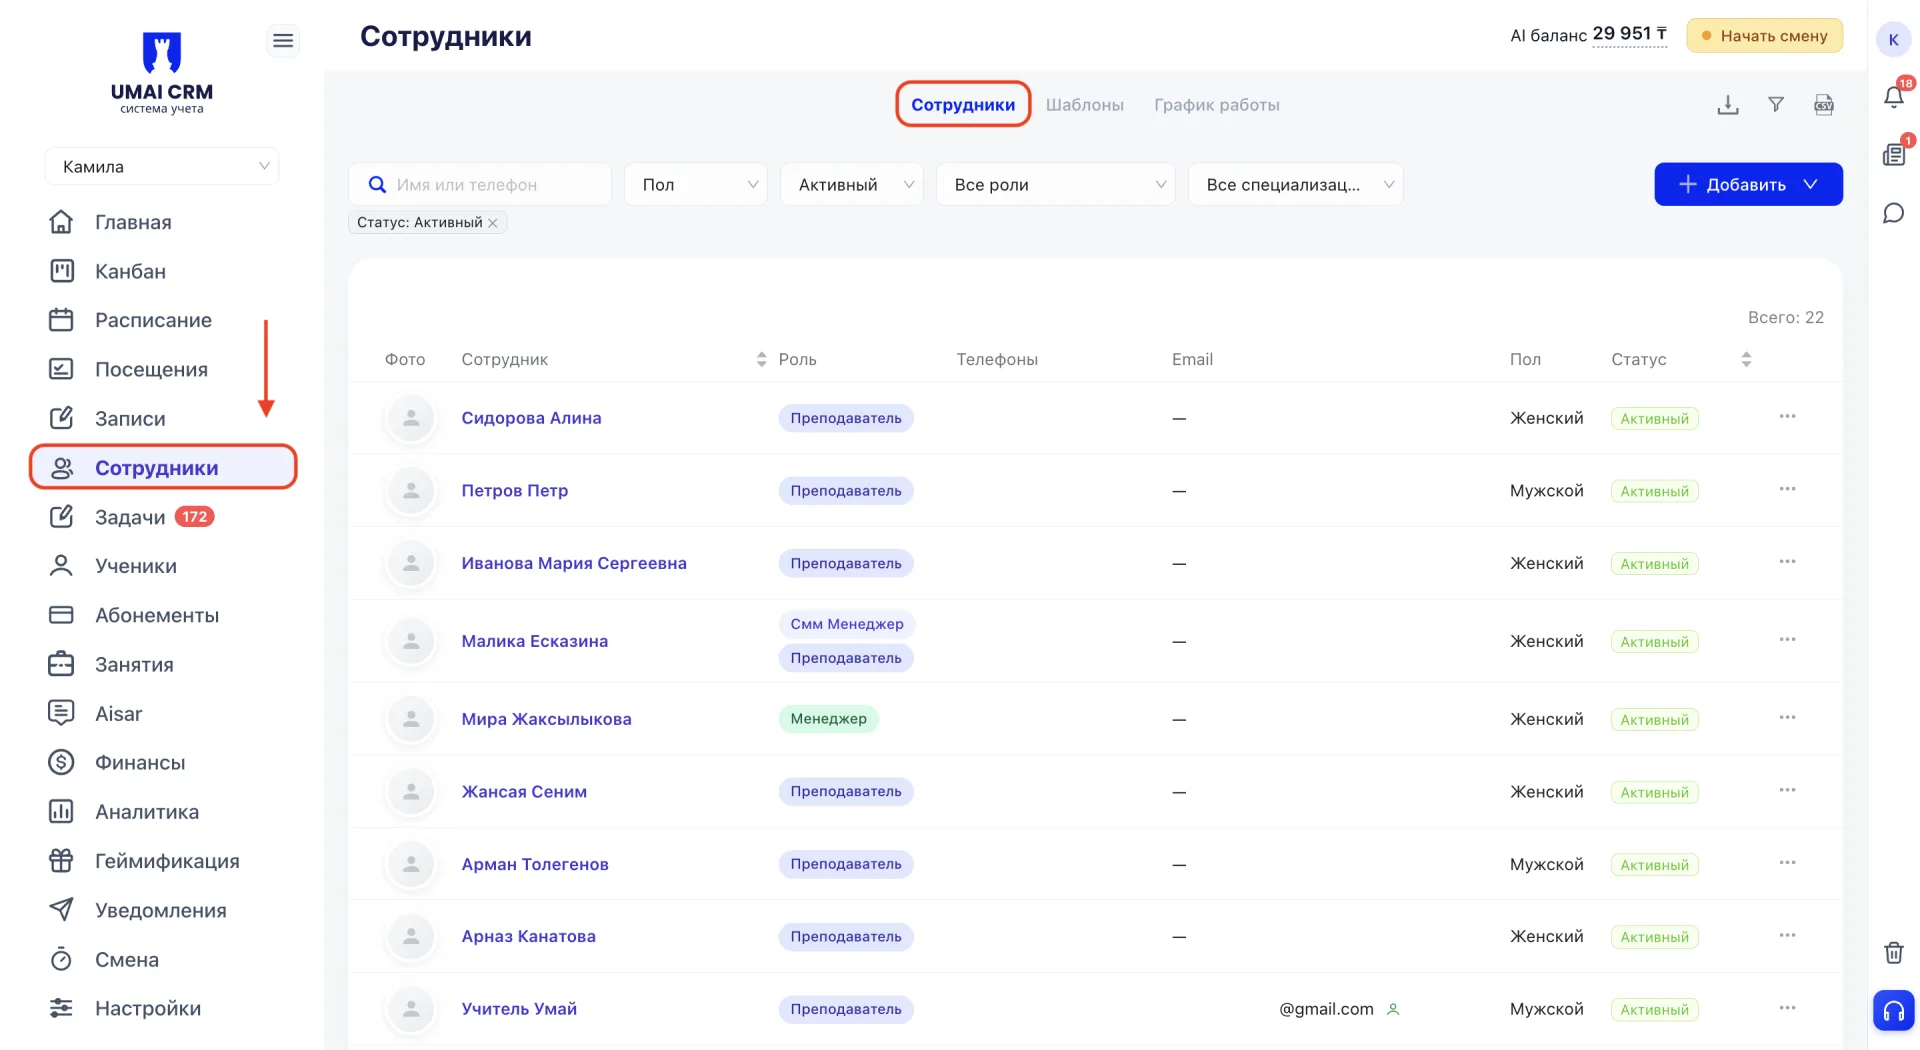The height and width of the screenshot is (1050, 1920).
Task: Open the notifications bell icon
Action: (x=1894, y=96)
